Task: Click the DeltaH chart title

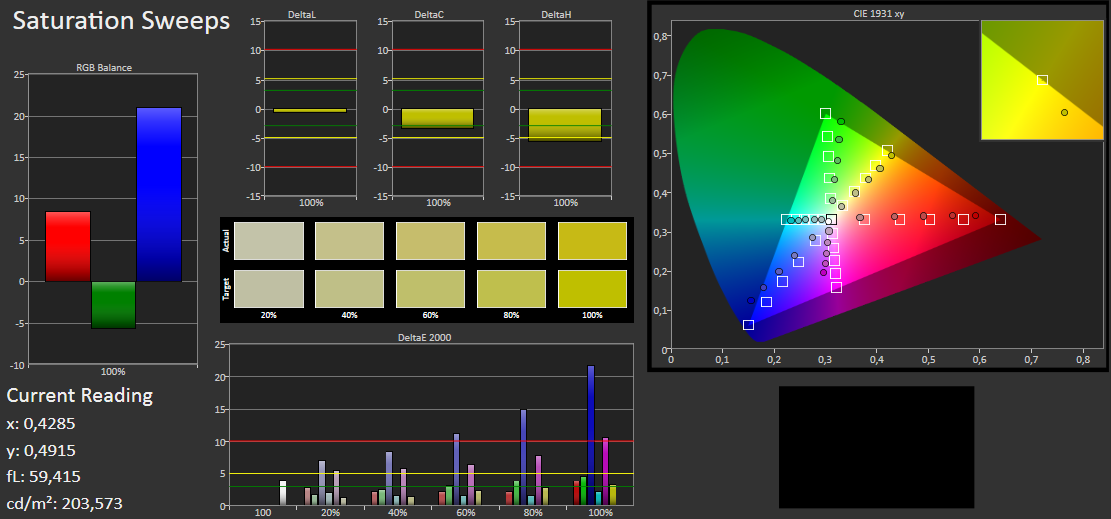Action: point(558,14)
